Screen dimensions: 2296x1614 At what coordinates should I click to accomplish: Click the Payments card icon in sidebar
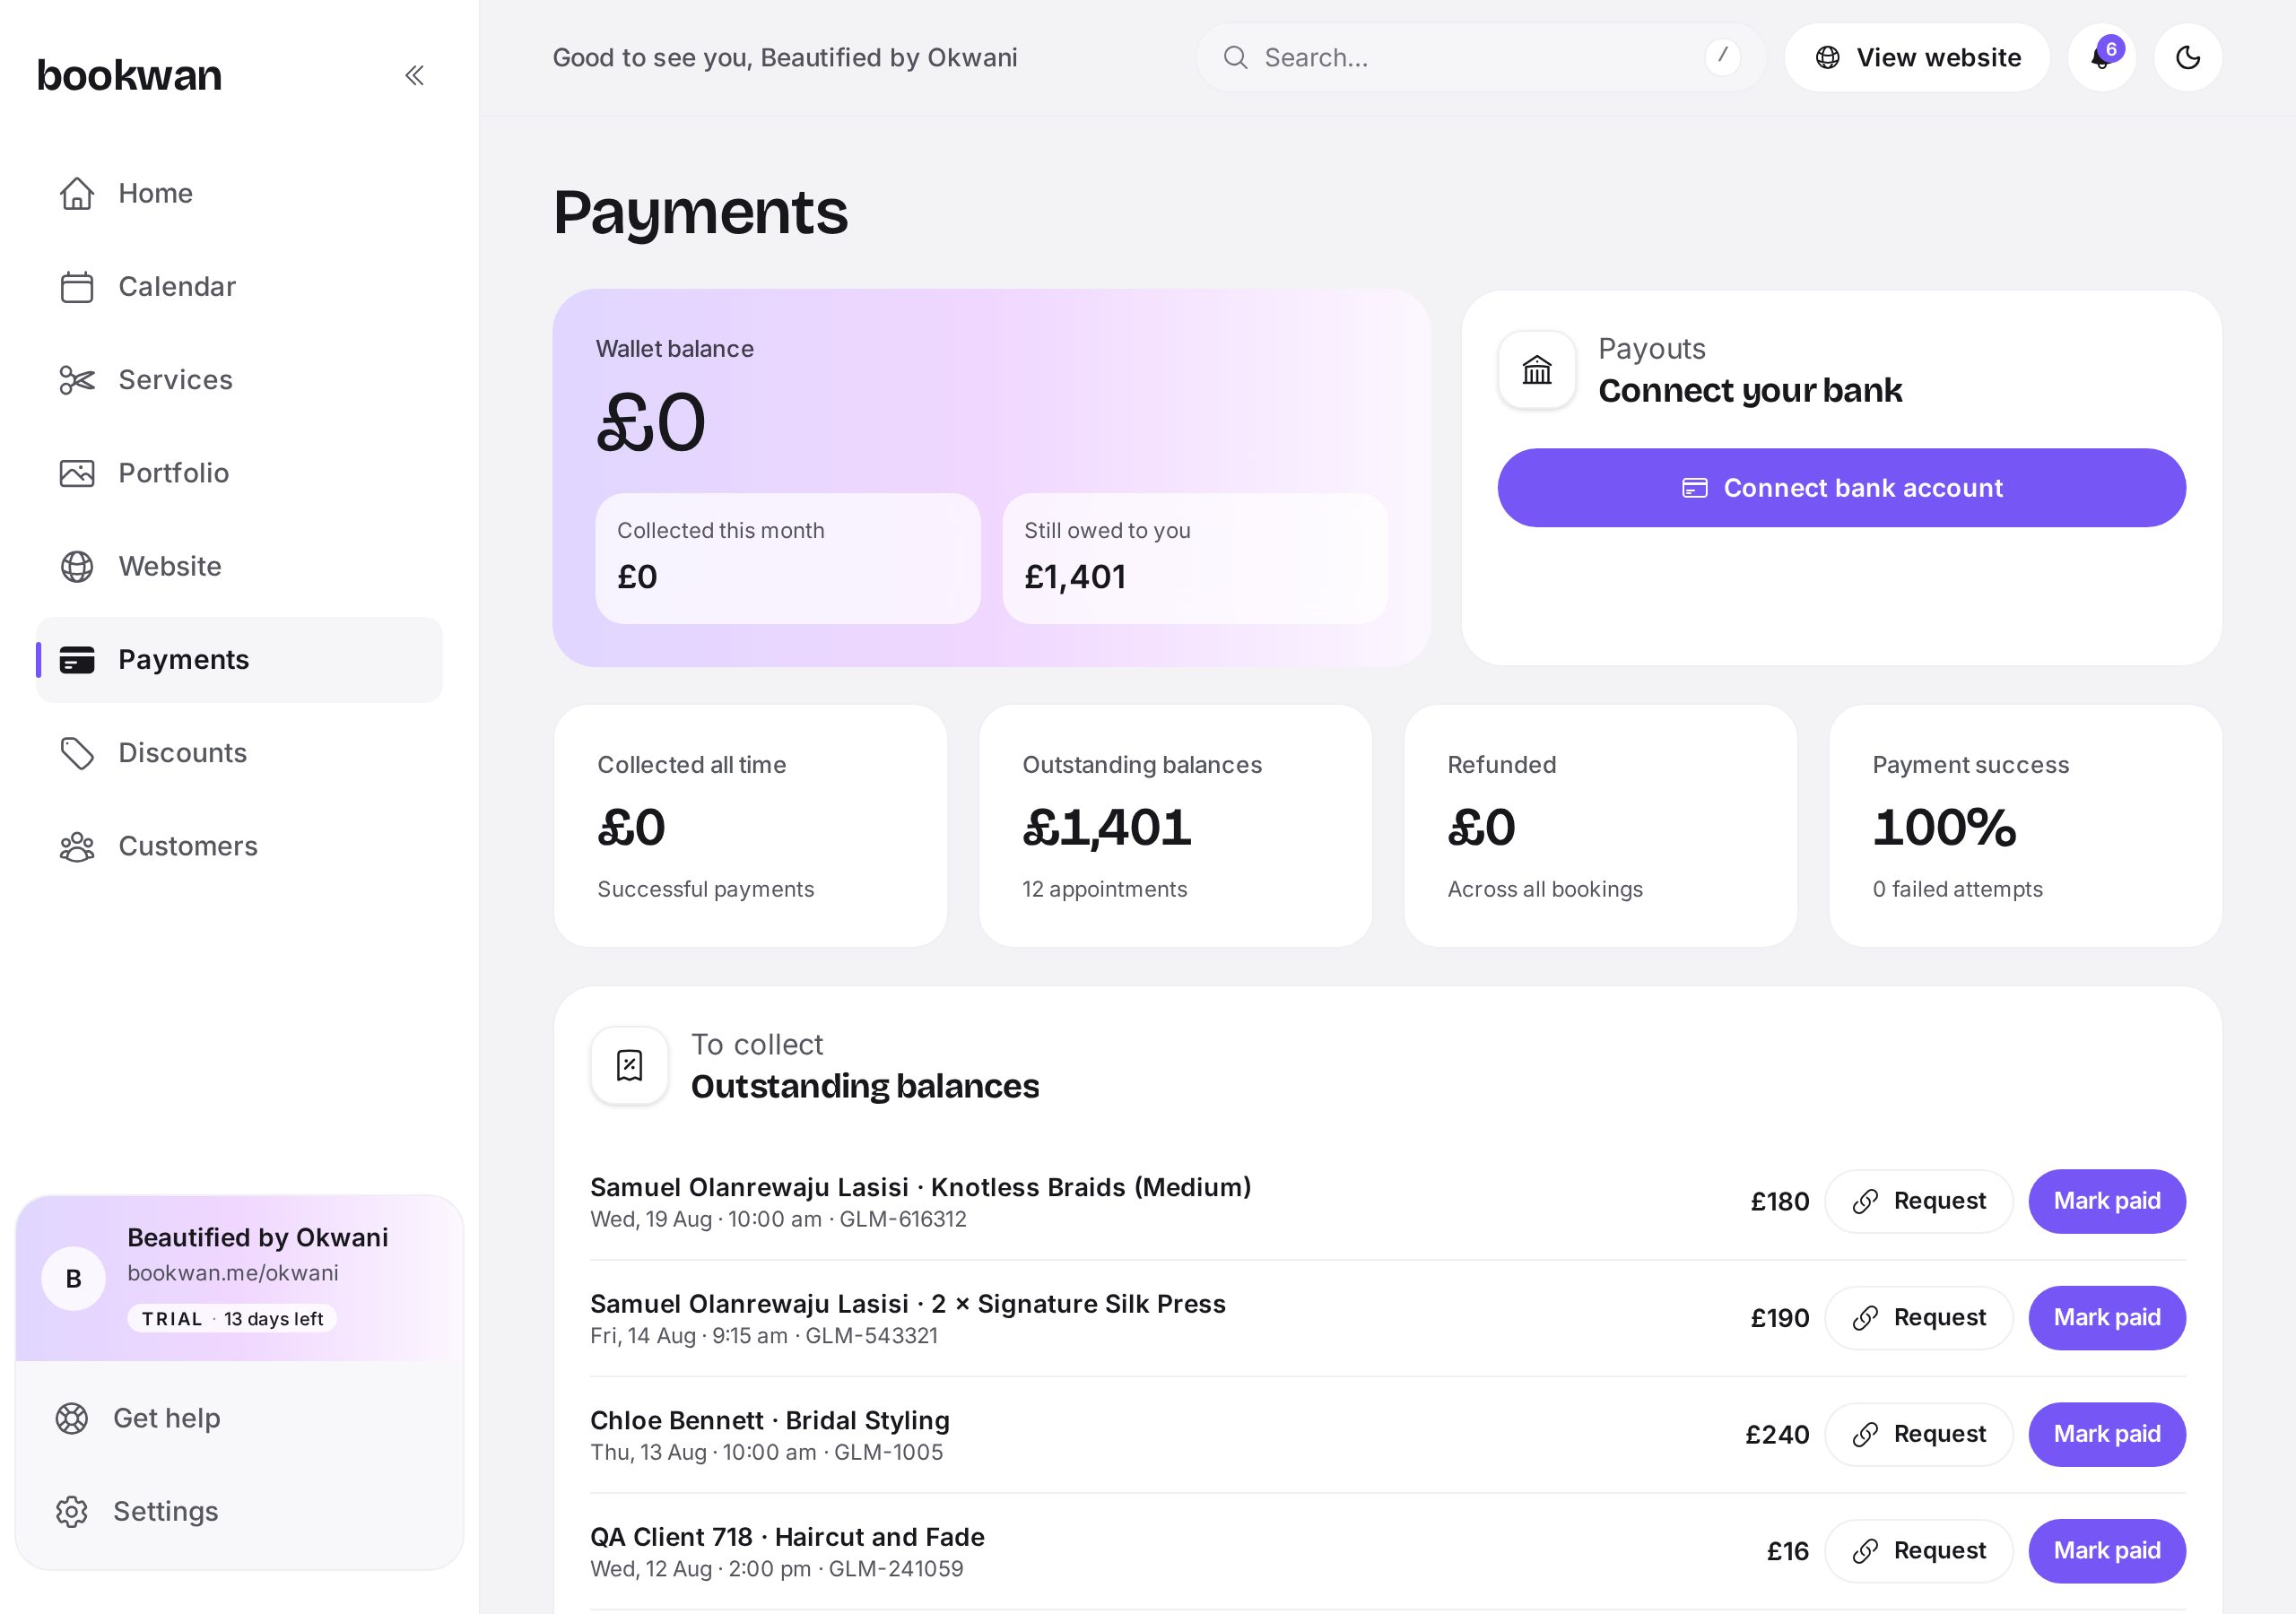[77, 660]
